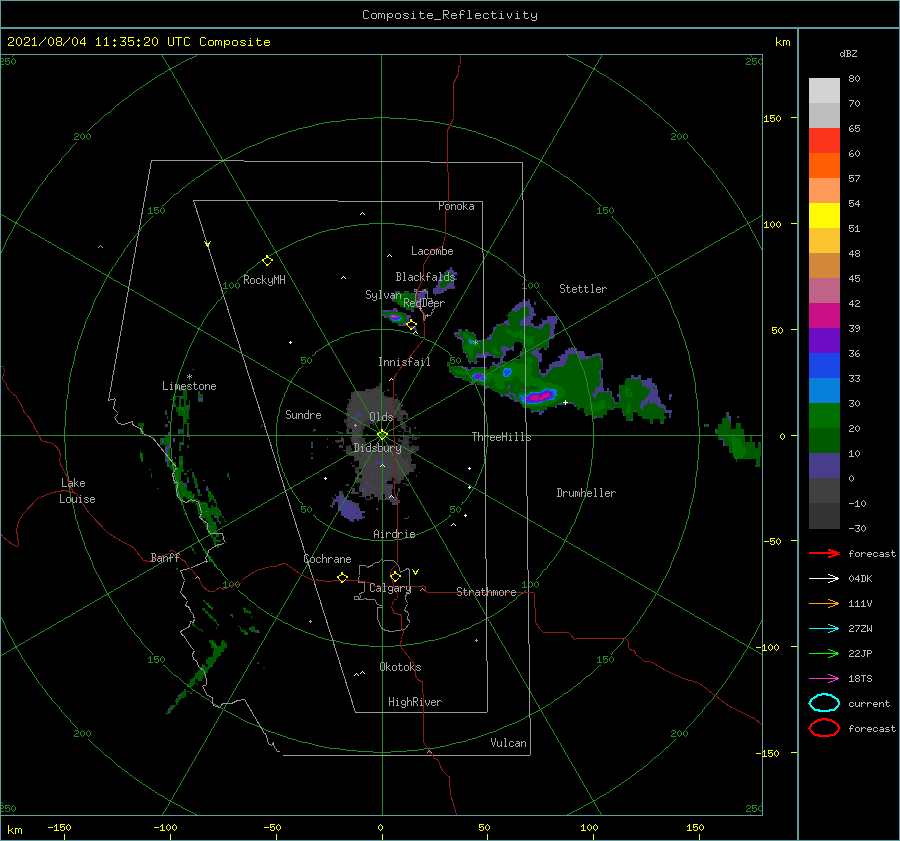Screen dimensions: 900x841
Task: Pick the magenta swatch between 42 and 39
Action: click(x=824, y=316)
